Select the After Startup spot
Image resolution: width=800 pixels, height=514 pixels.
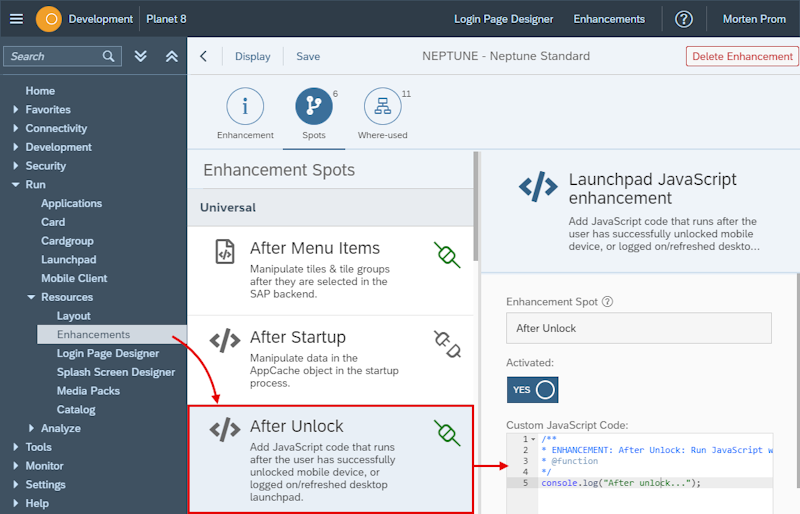[x=331, y=360]
